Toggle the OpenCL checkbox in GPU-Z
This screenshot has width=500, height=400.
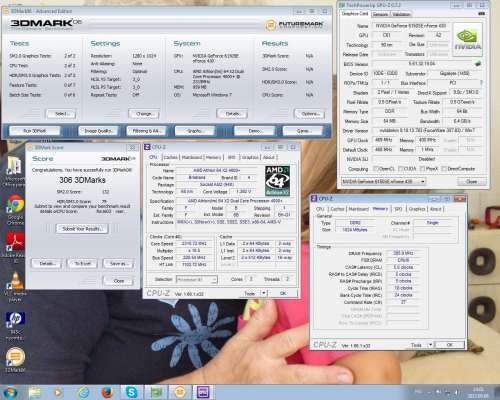click(376, 169)
